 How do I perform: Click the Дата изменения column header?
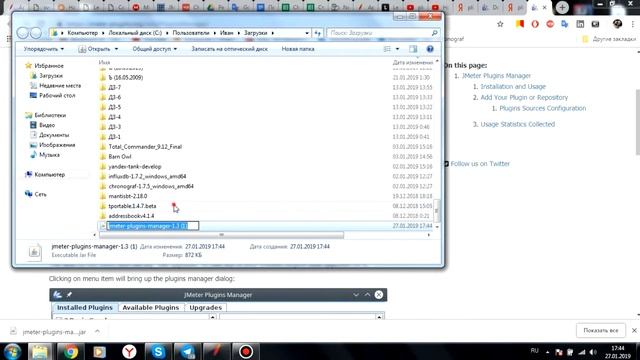[x=413, y=62]
